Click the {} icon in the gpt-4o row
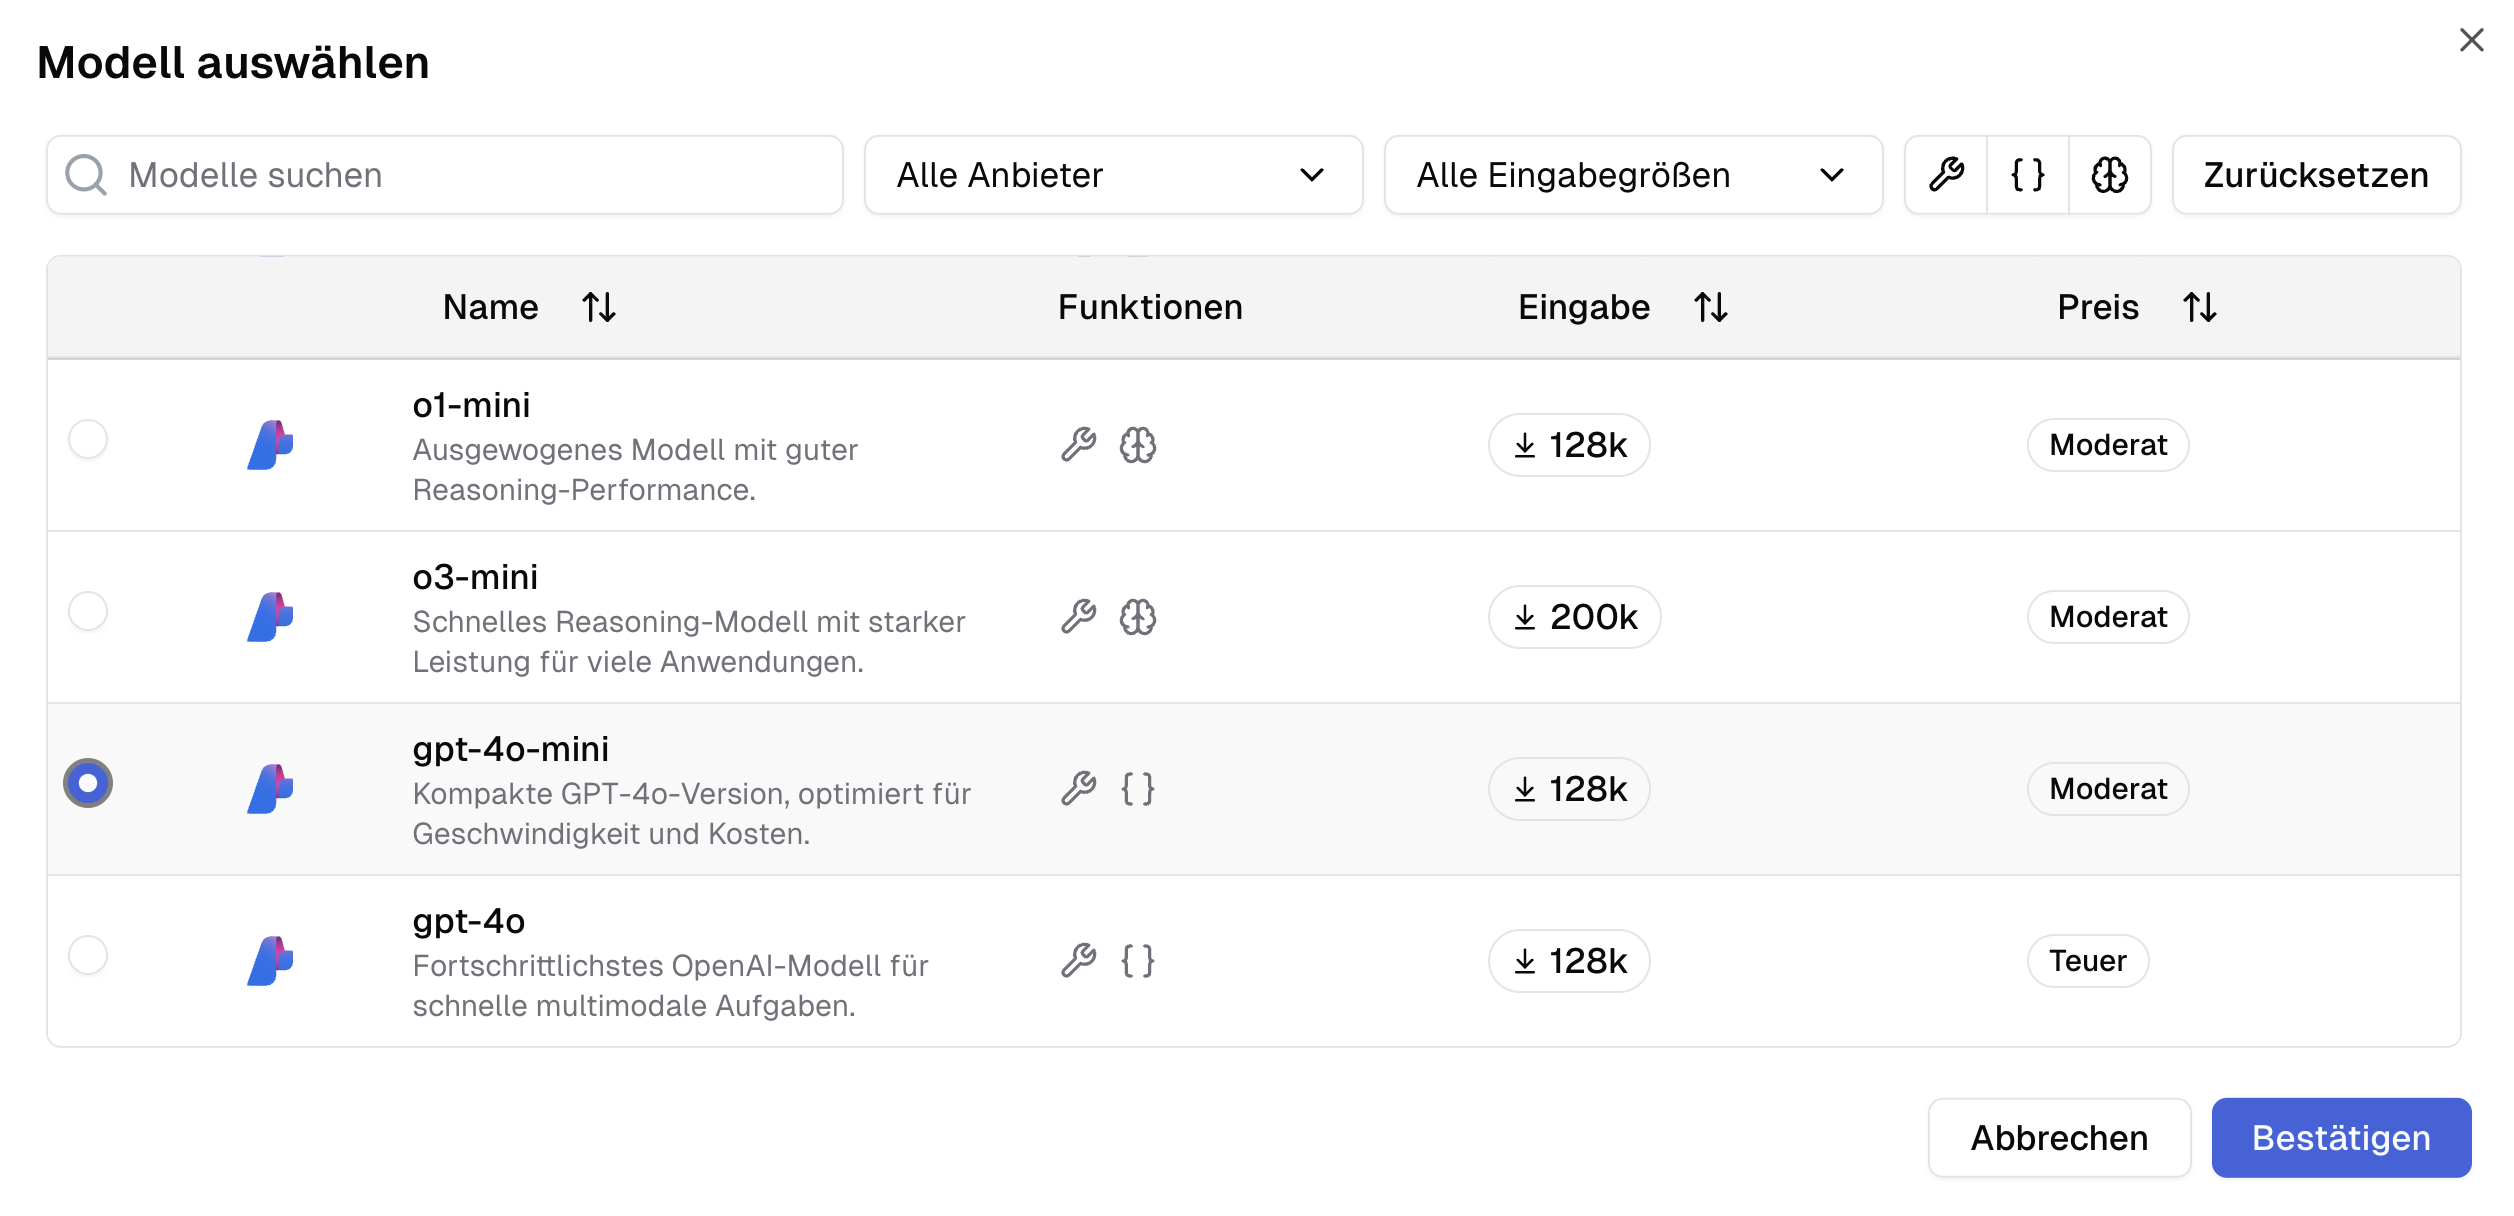2514x1216 pixels. tap(1136, 961)
